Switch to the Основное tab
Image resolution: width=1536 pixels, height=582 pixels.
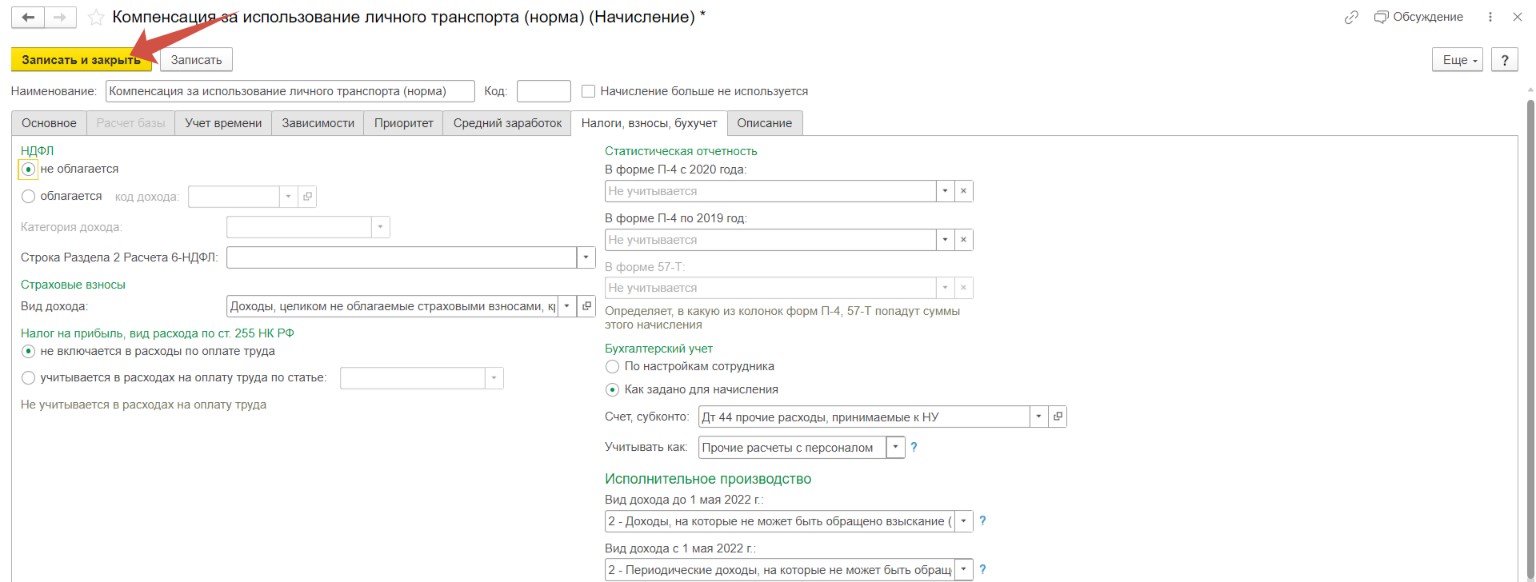[48, 123]
